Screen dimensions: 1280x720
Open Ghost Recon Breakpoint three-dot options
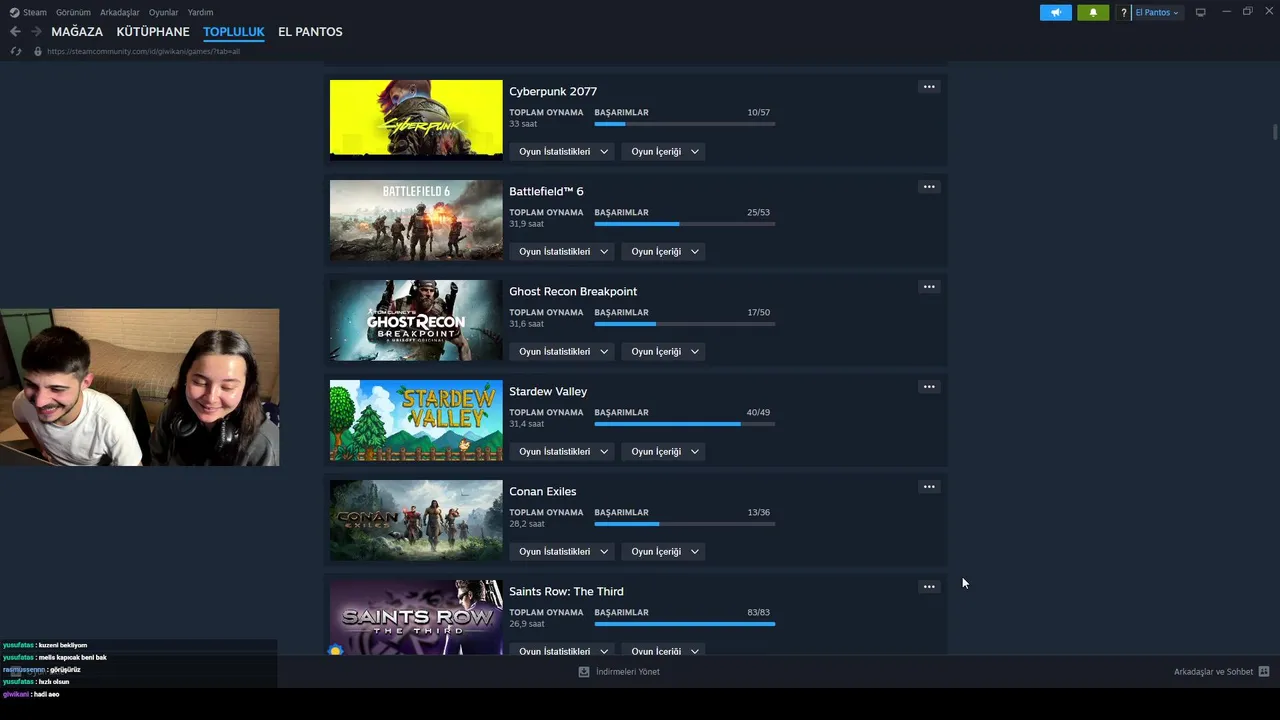pyautogui.click(x=929, y=287)
